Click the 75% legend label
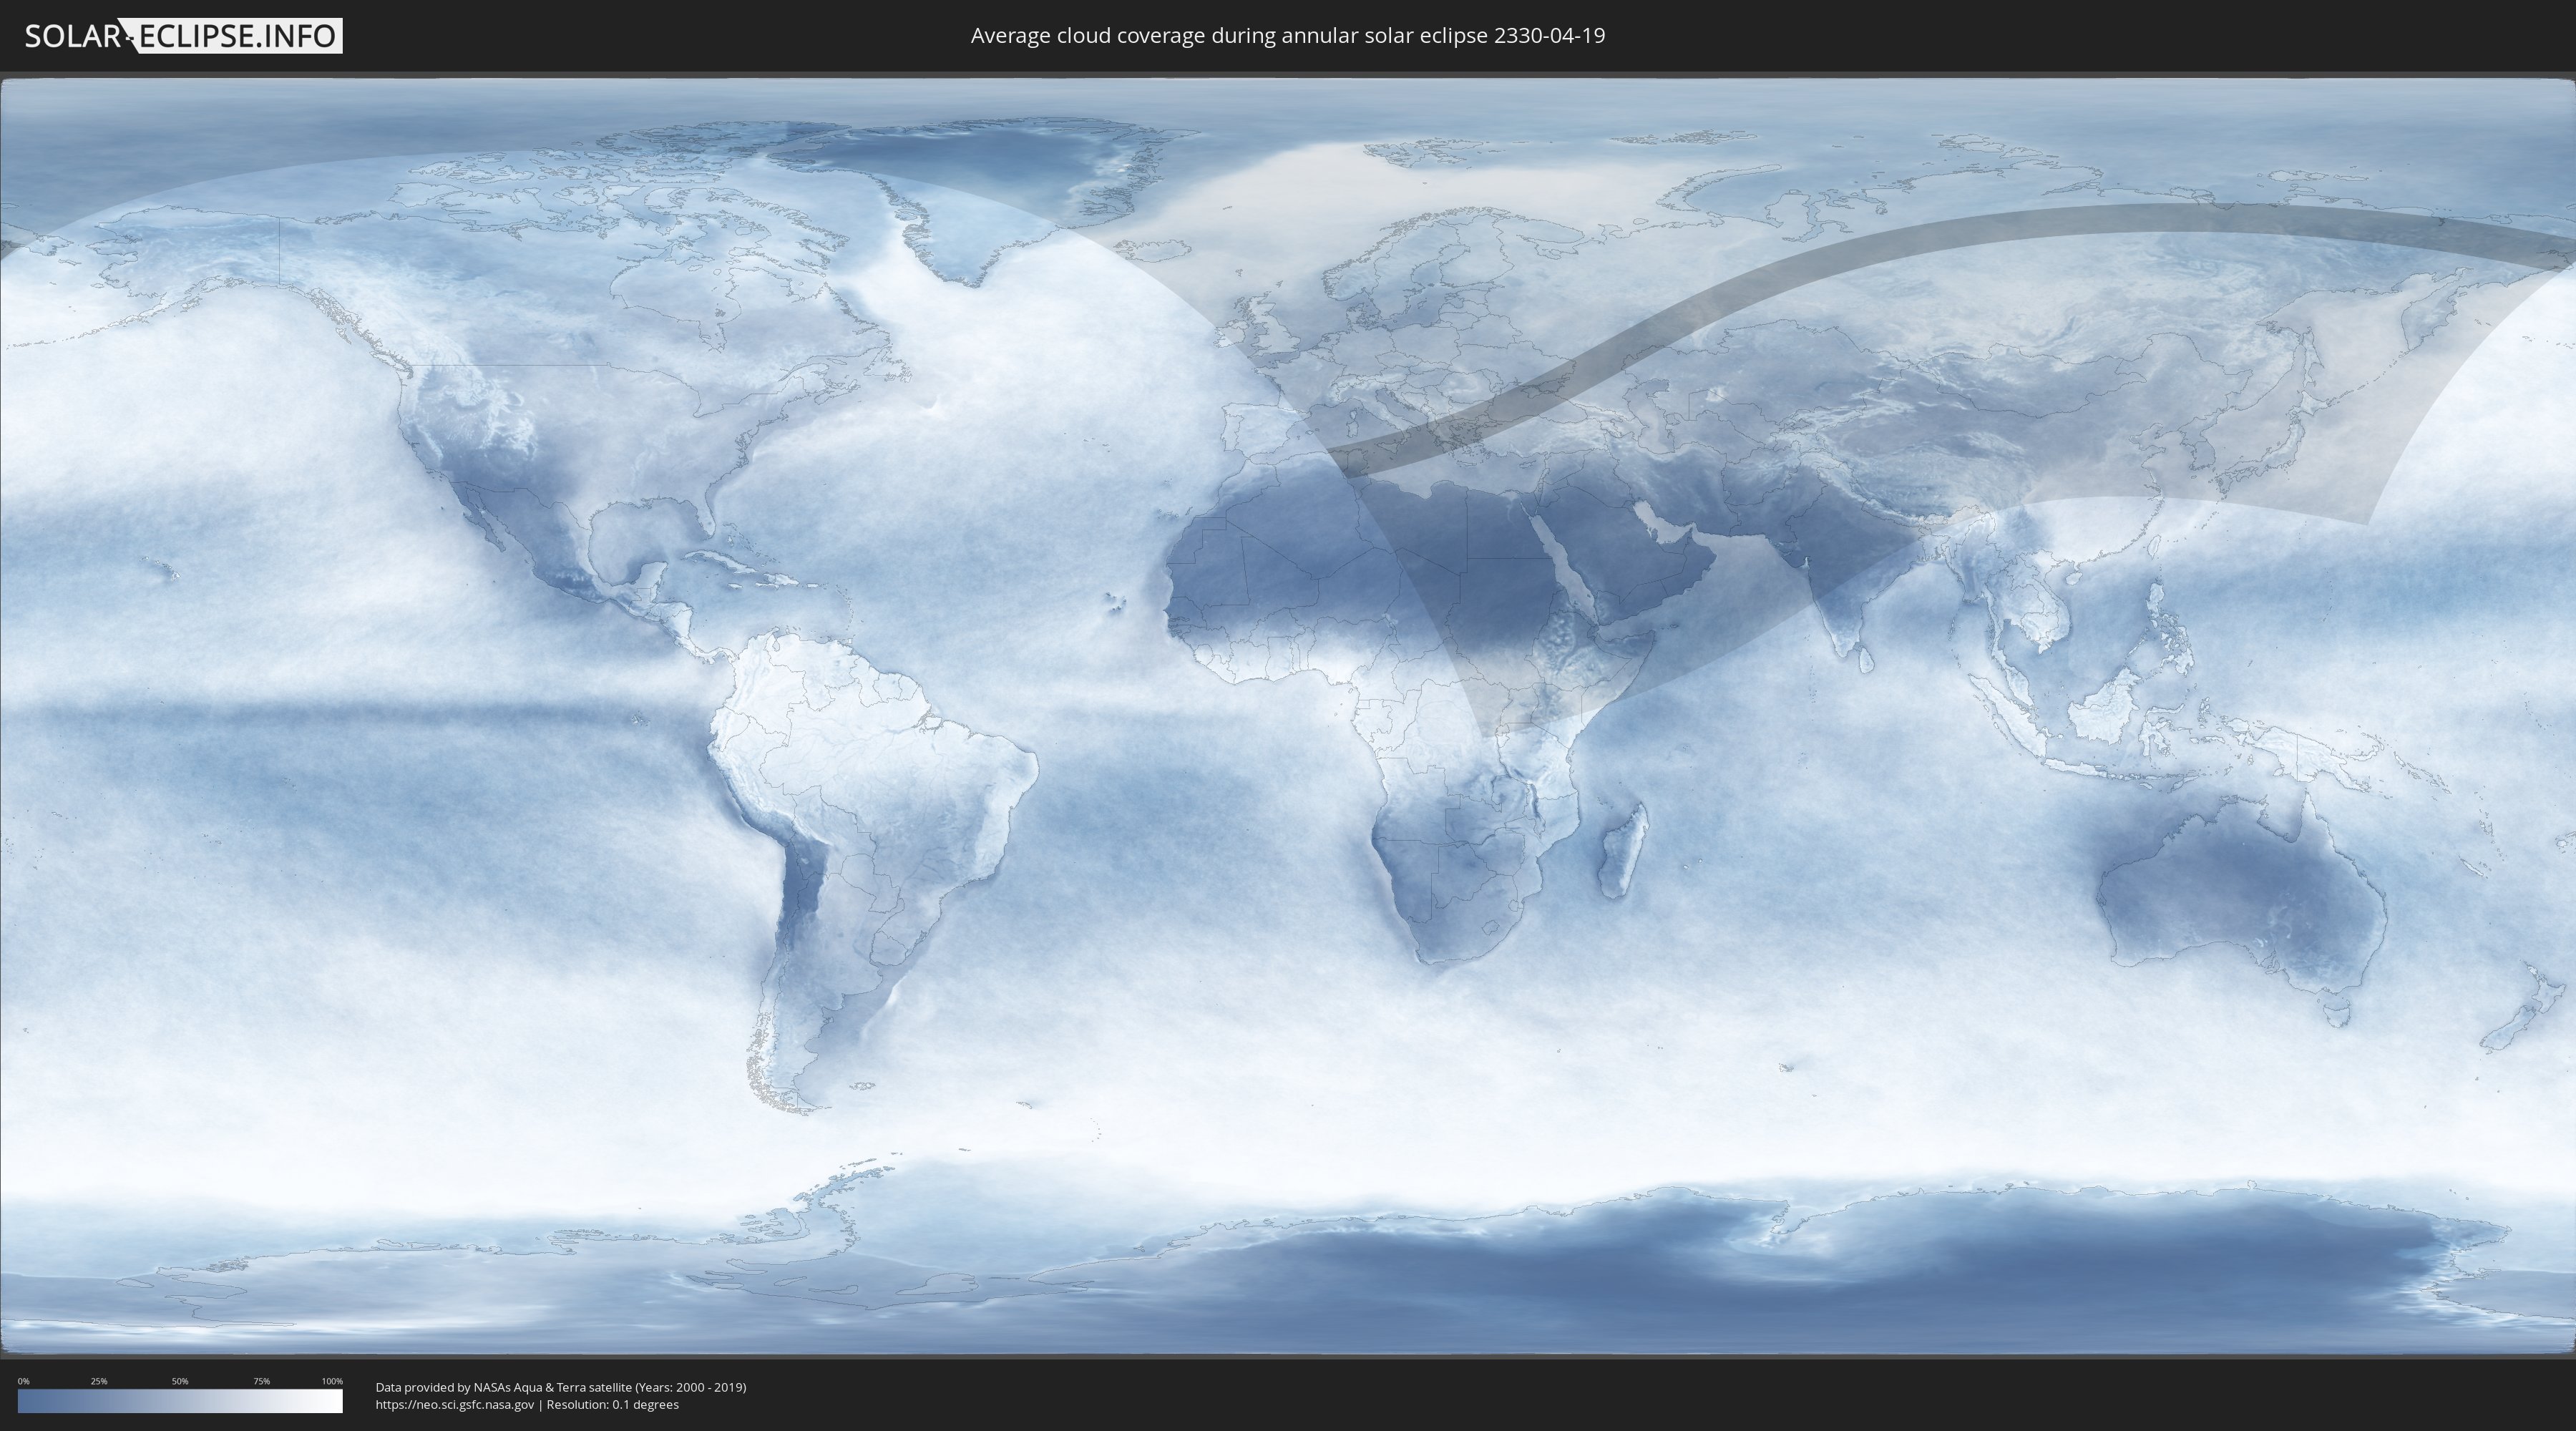Viewport: 2576px width, 1431px height. [x=261, y=1381]
